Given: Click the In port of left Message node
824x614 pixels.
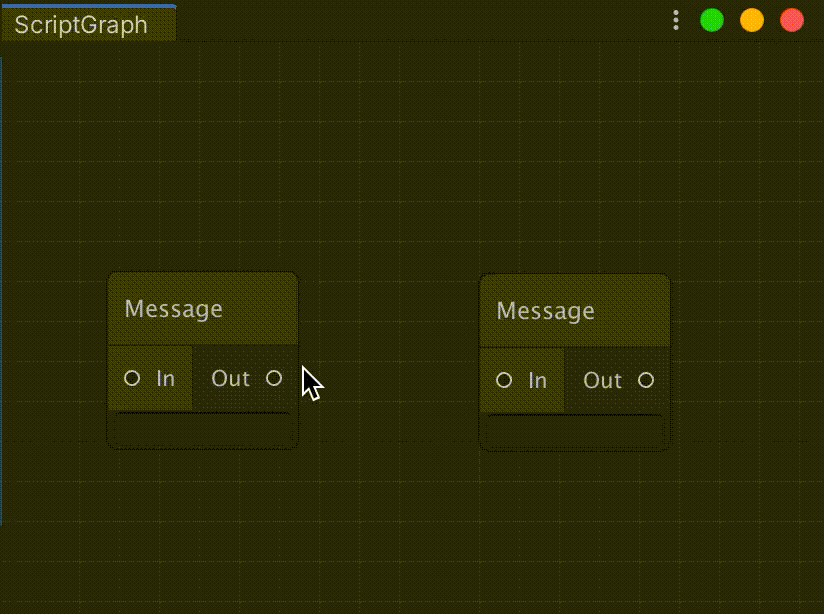Looking at the screenshot, I should (132, 378).
